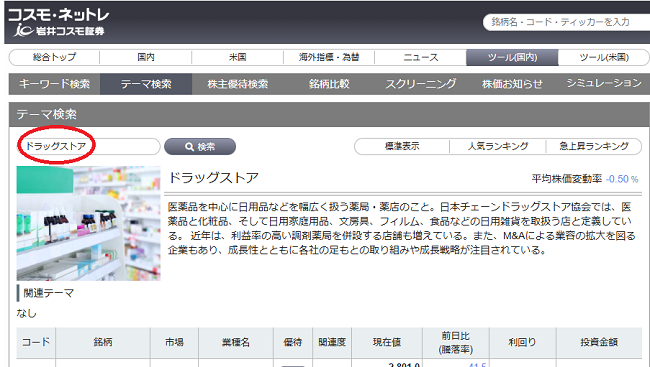The image size is (650, 367).
Task: Sort by 市場 column header
Action: coord(175,343)
